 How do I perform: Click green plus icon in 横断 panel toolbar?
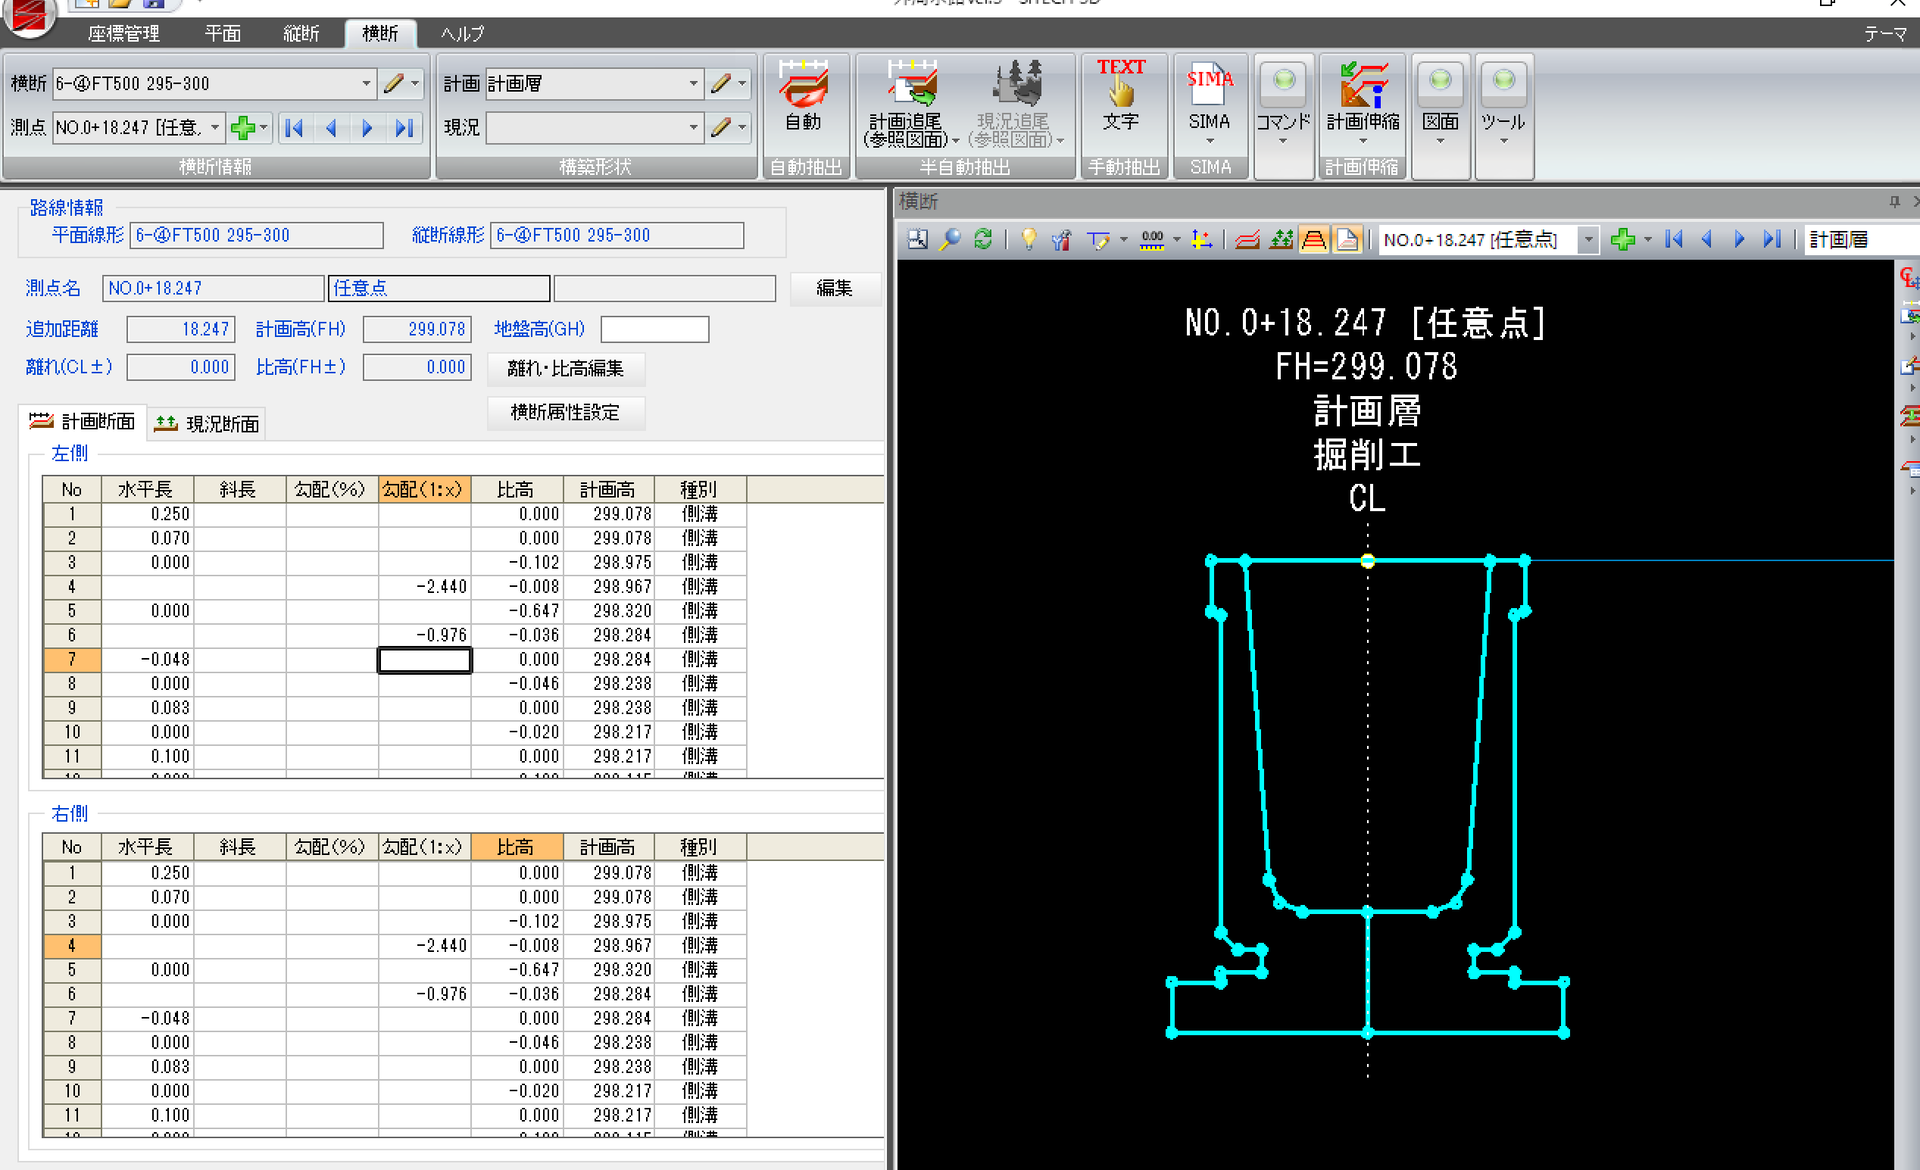[1623, 240]
